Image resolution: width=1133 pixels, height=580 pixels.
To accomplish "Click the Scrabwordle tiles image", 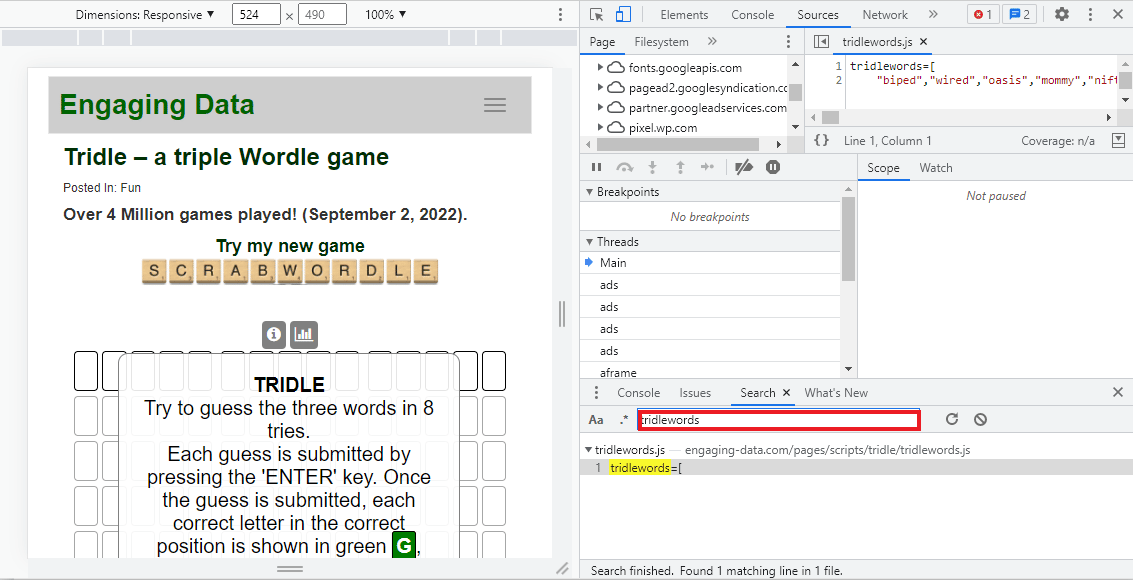I will tap(290, 272).
